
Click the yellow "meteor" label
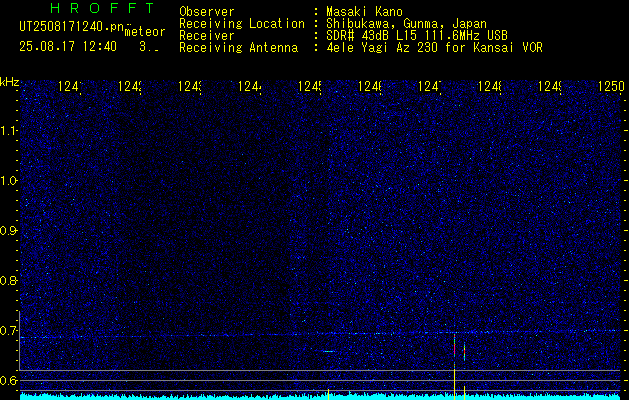[x=145, y=32]
